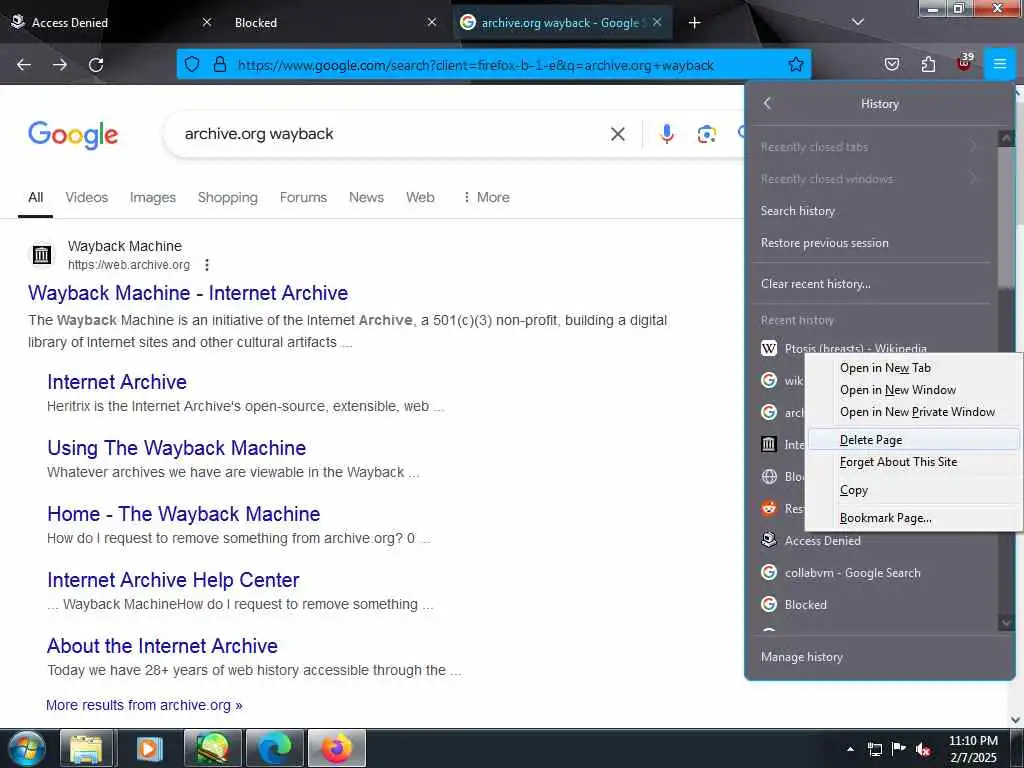The image size is (1024, 768).
Task: Close the archive.org wayback Google tab
Action: tap(657, 22)
